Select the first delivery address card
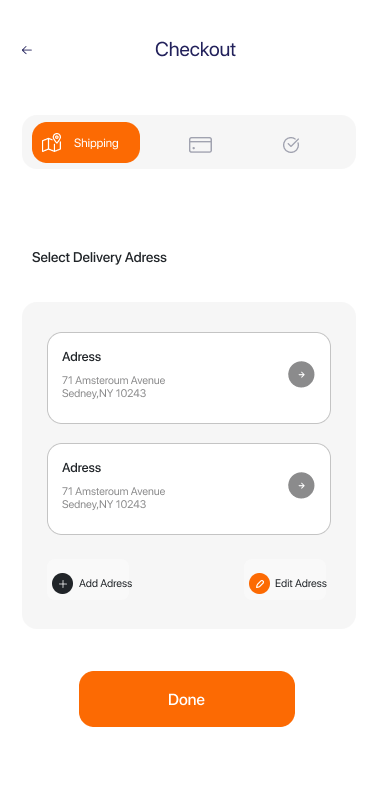 point(189,378)
